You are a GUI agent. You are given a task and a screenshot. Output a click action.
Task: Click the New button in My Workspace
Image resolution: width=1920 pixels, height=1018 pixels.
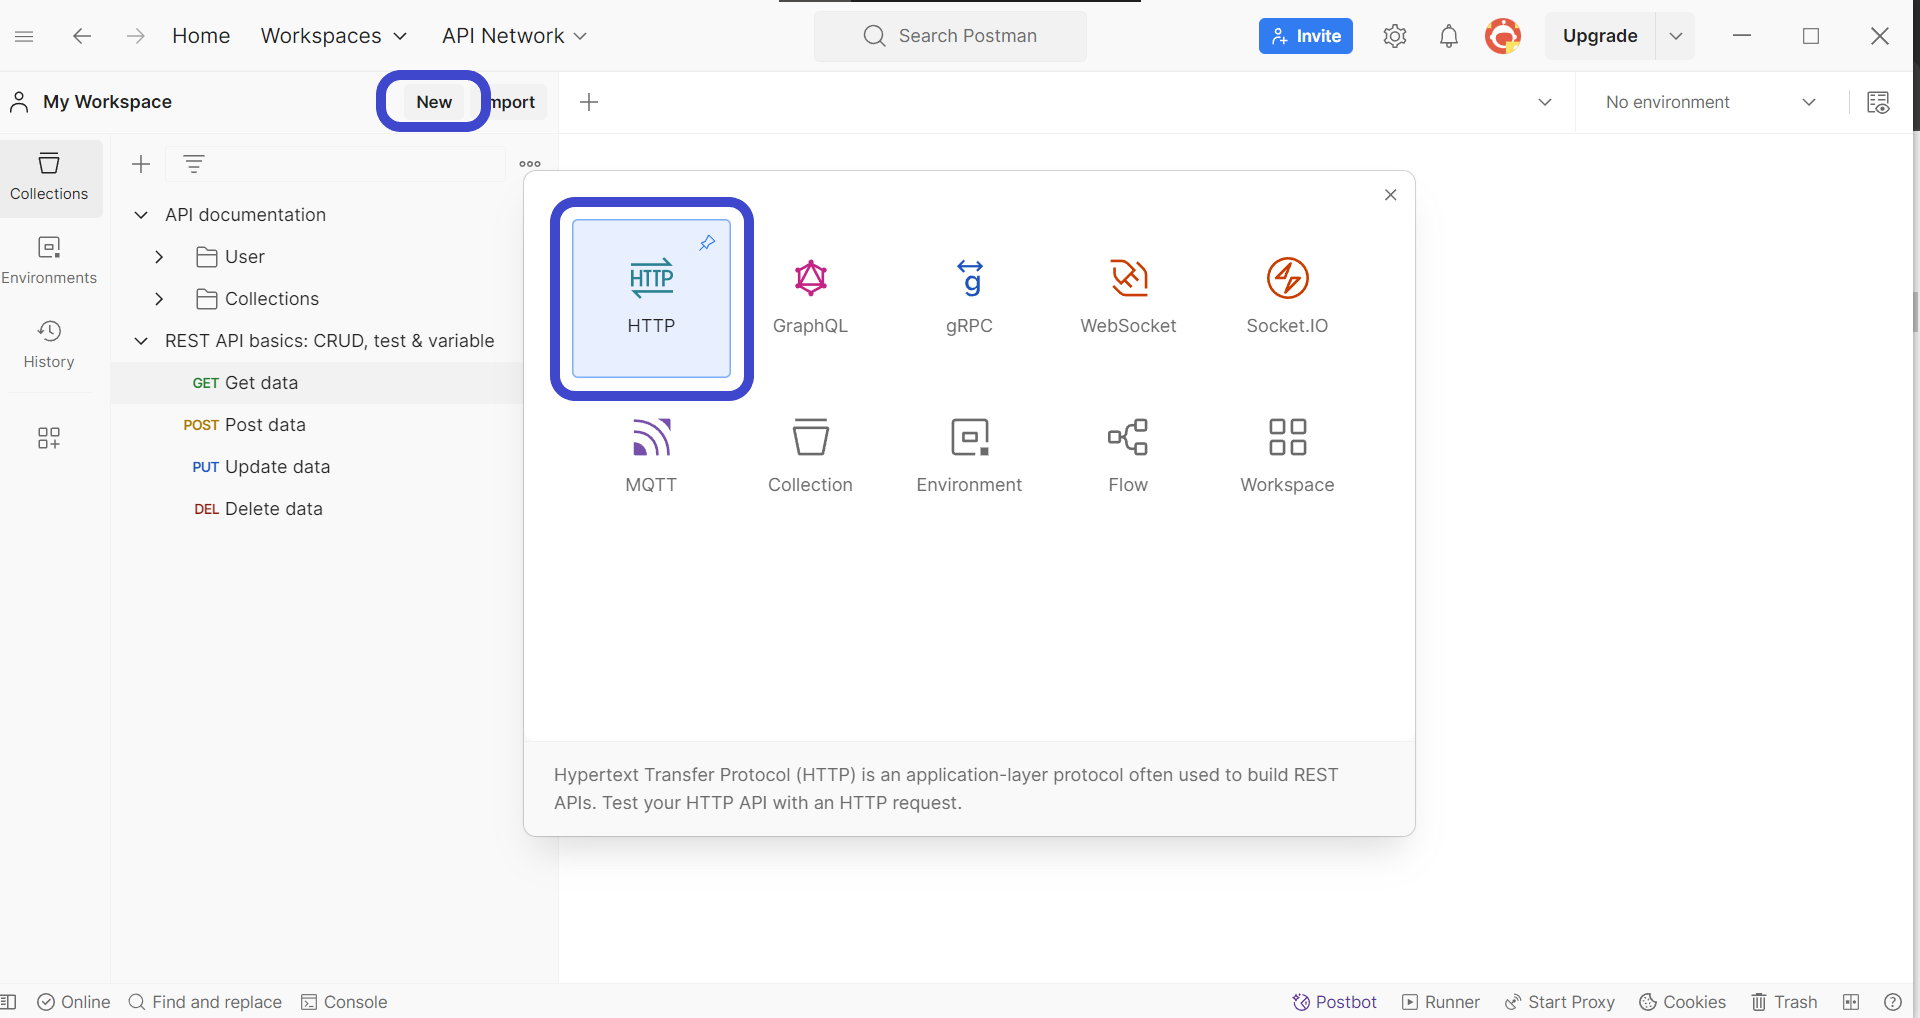[434, 102]
